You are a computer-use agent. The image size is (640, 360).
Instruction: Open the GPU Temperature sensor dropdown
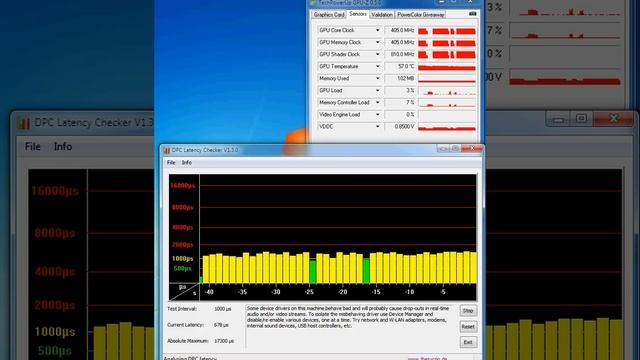pos(377,67)
